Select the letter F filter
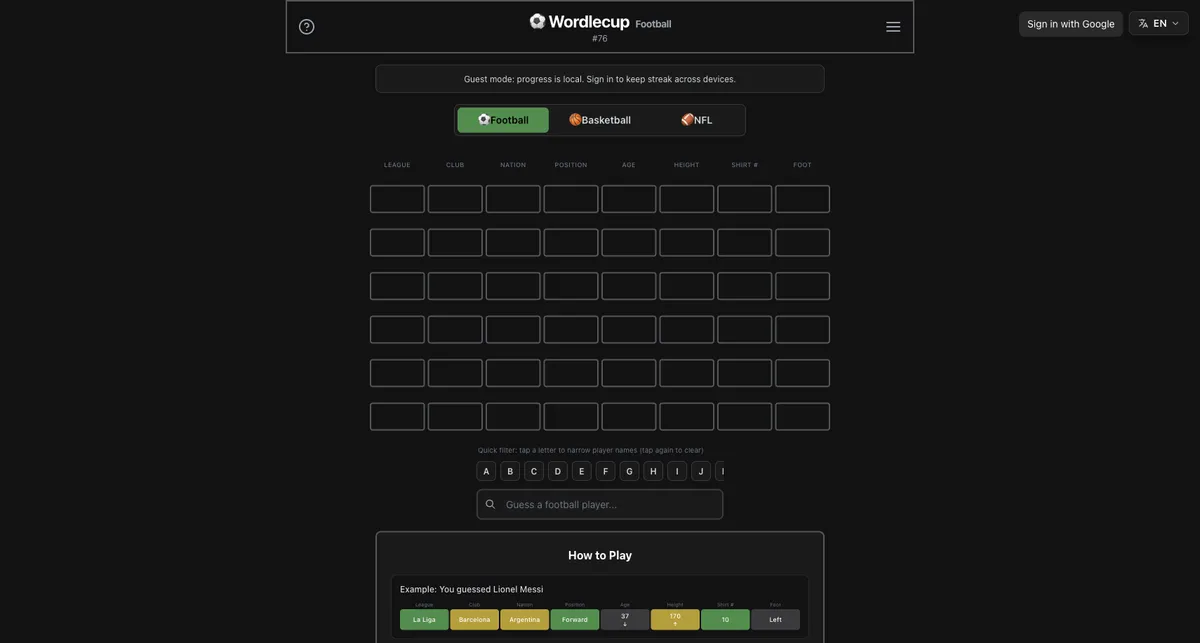This screenshot has height=643, width=1200. (606, 471)
